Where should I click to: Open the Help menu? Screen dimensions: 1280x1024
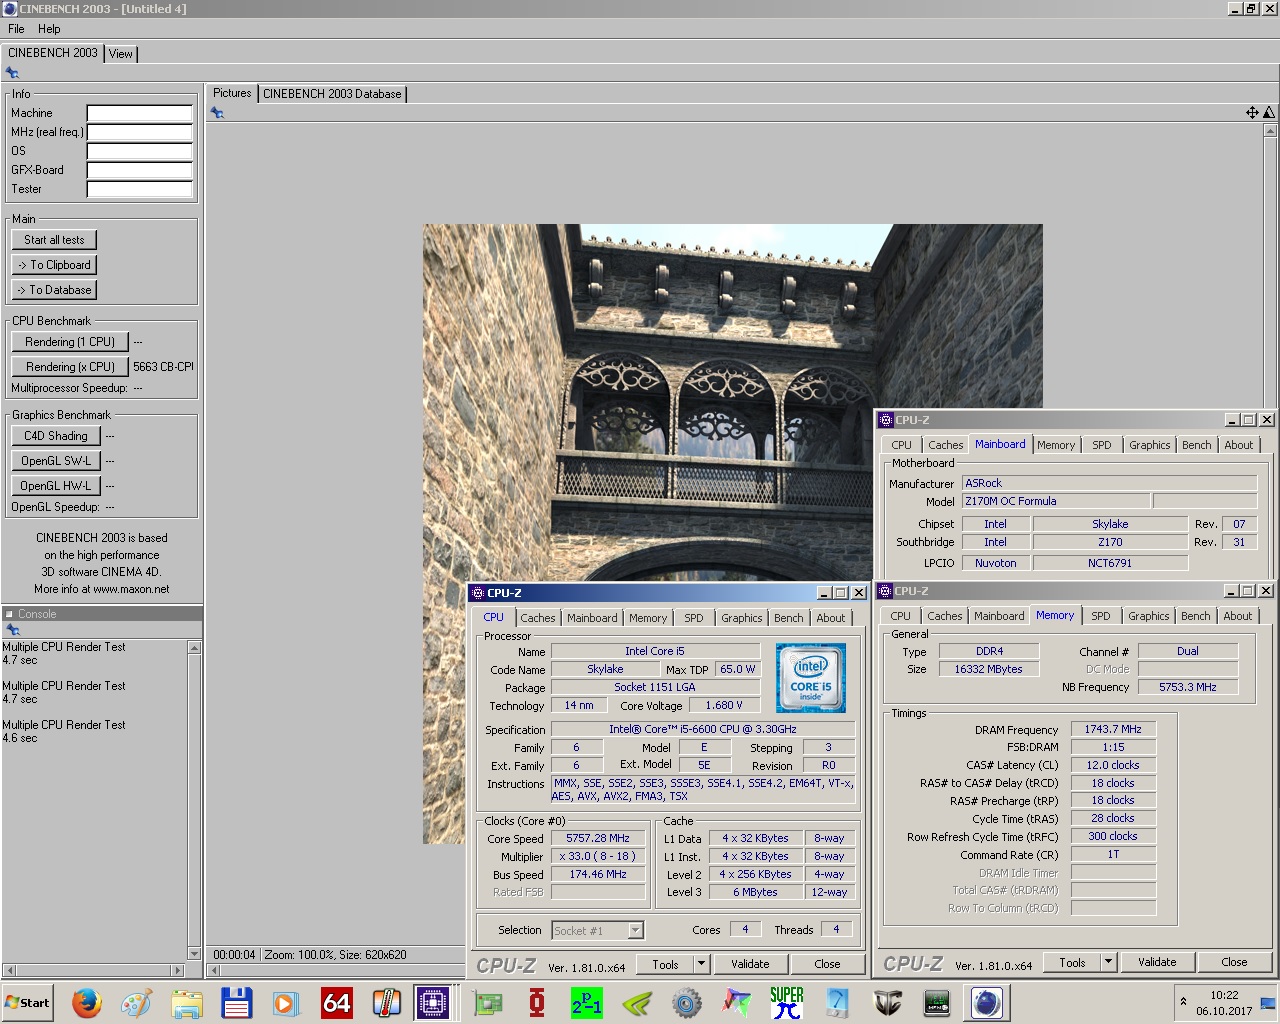[x=49, y=29]
